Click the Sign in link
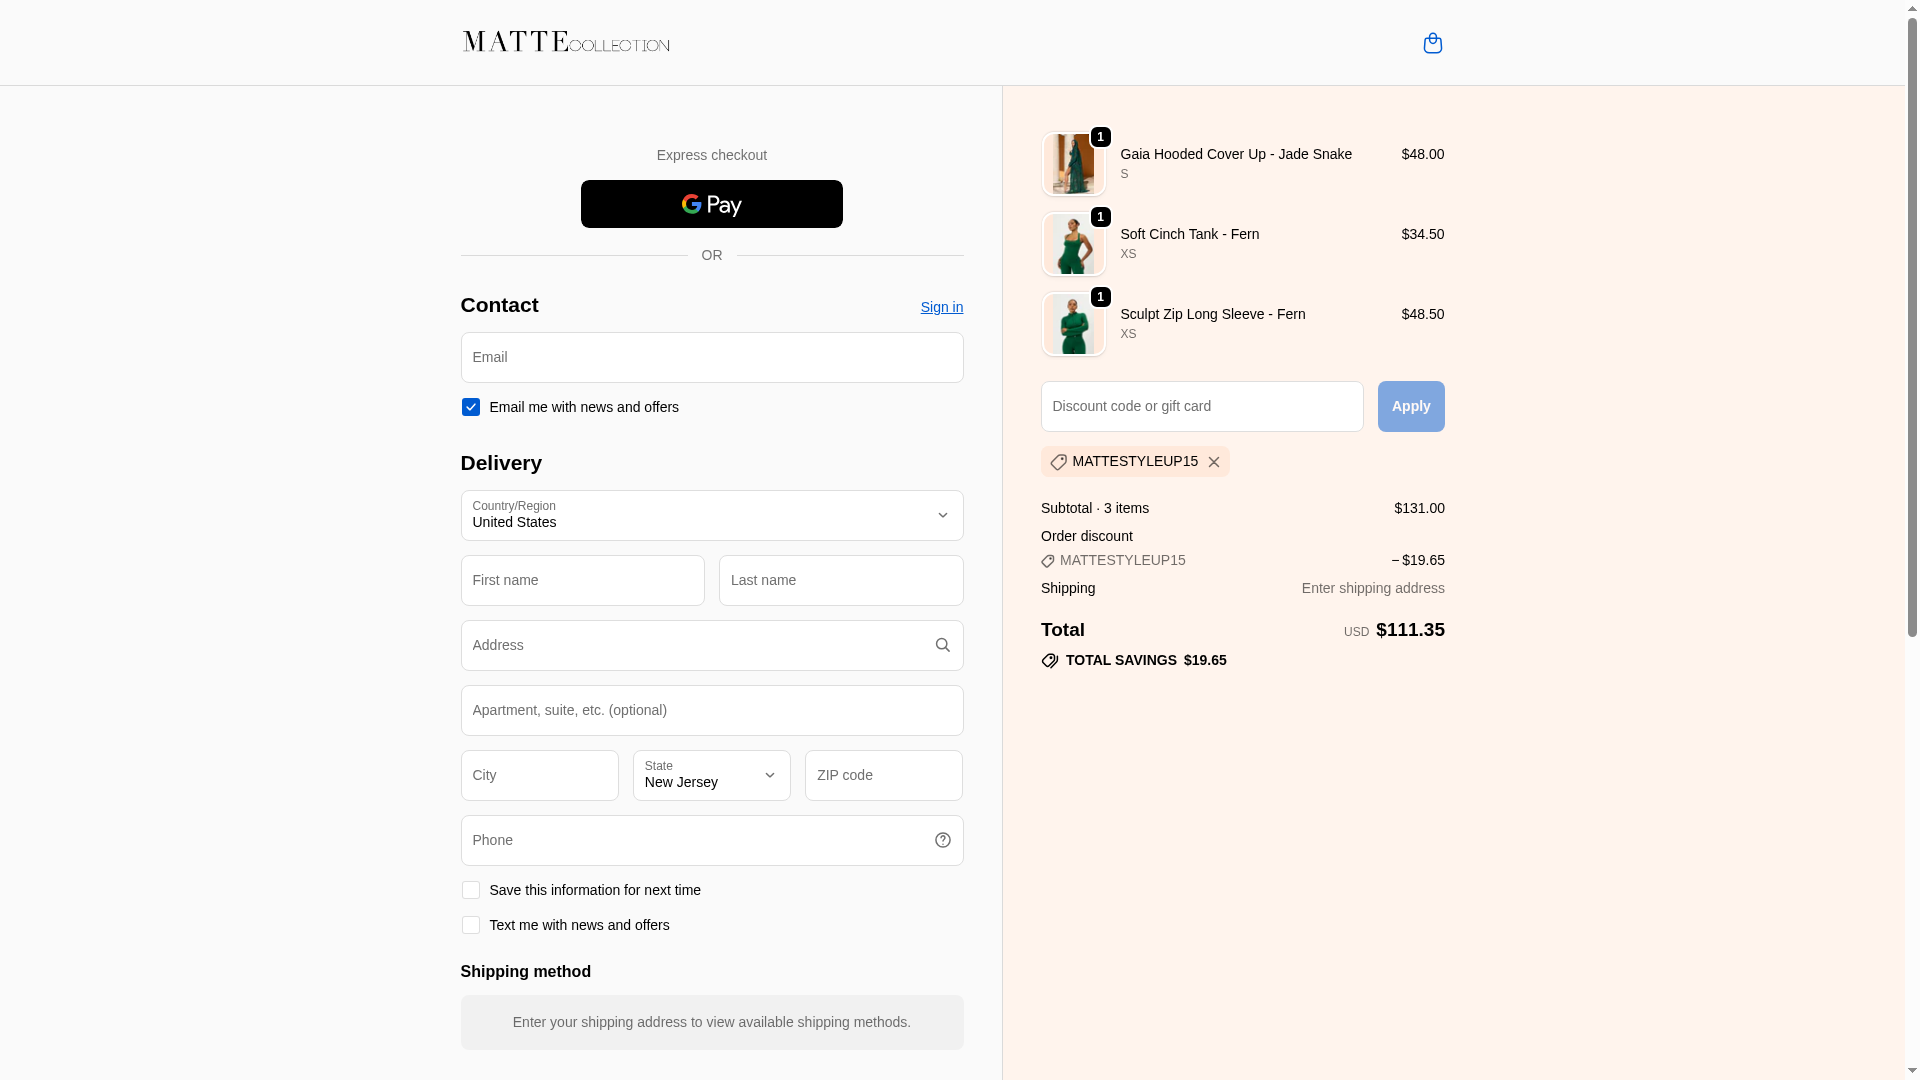Viewport: 1920px width, 1080px height. tap(941, 307)
